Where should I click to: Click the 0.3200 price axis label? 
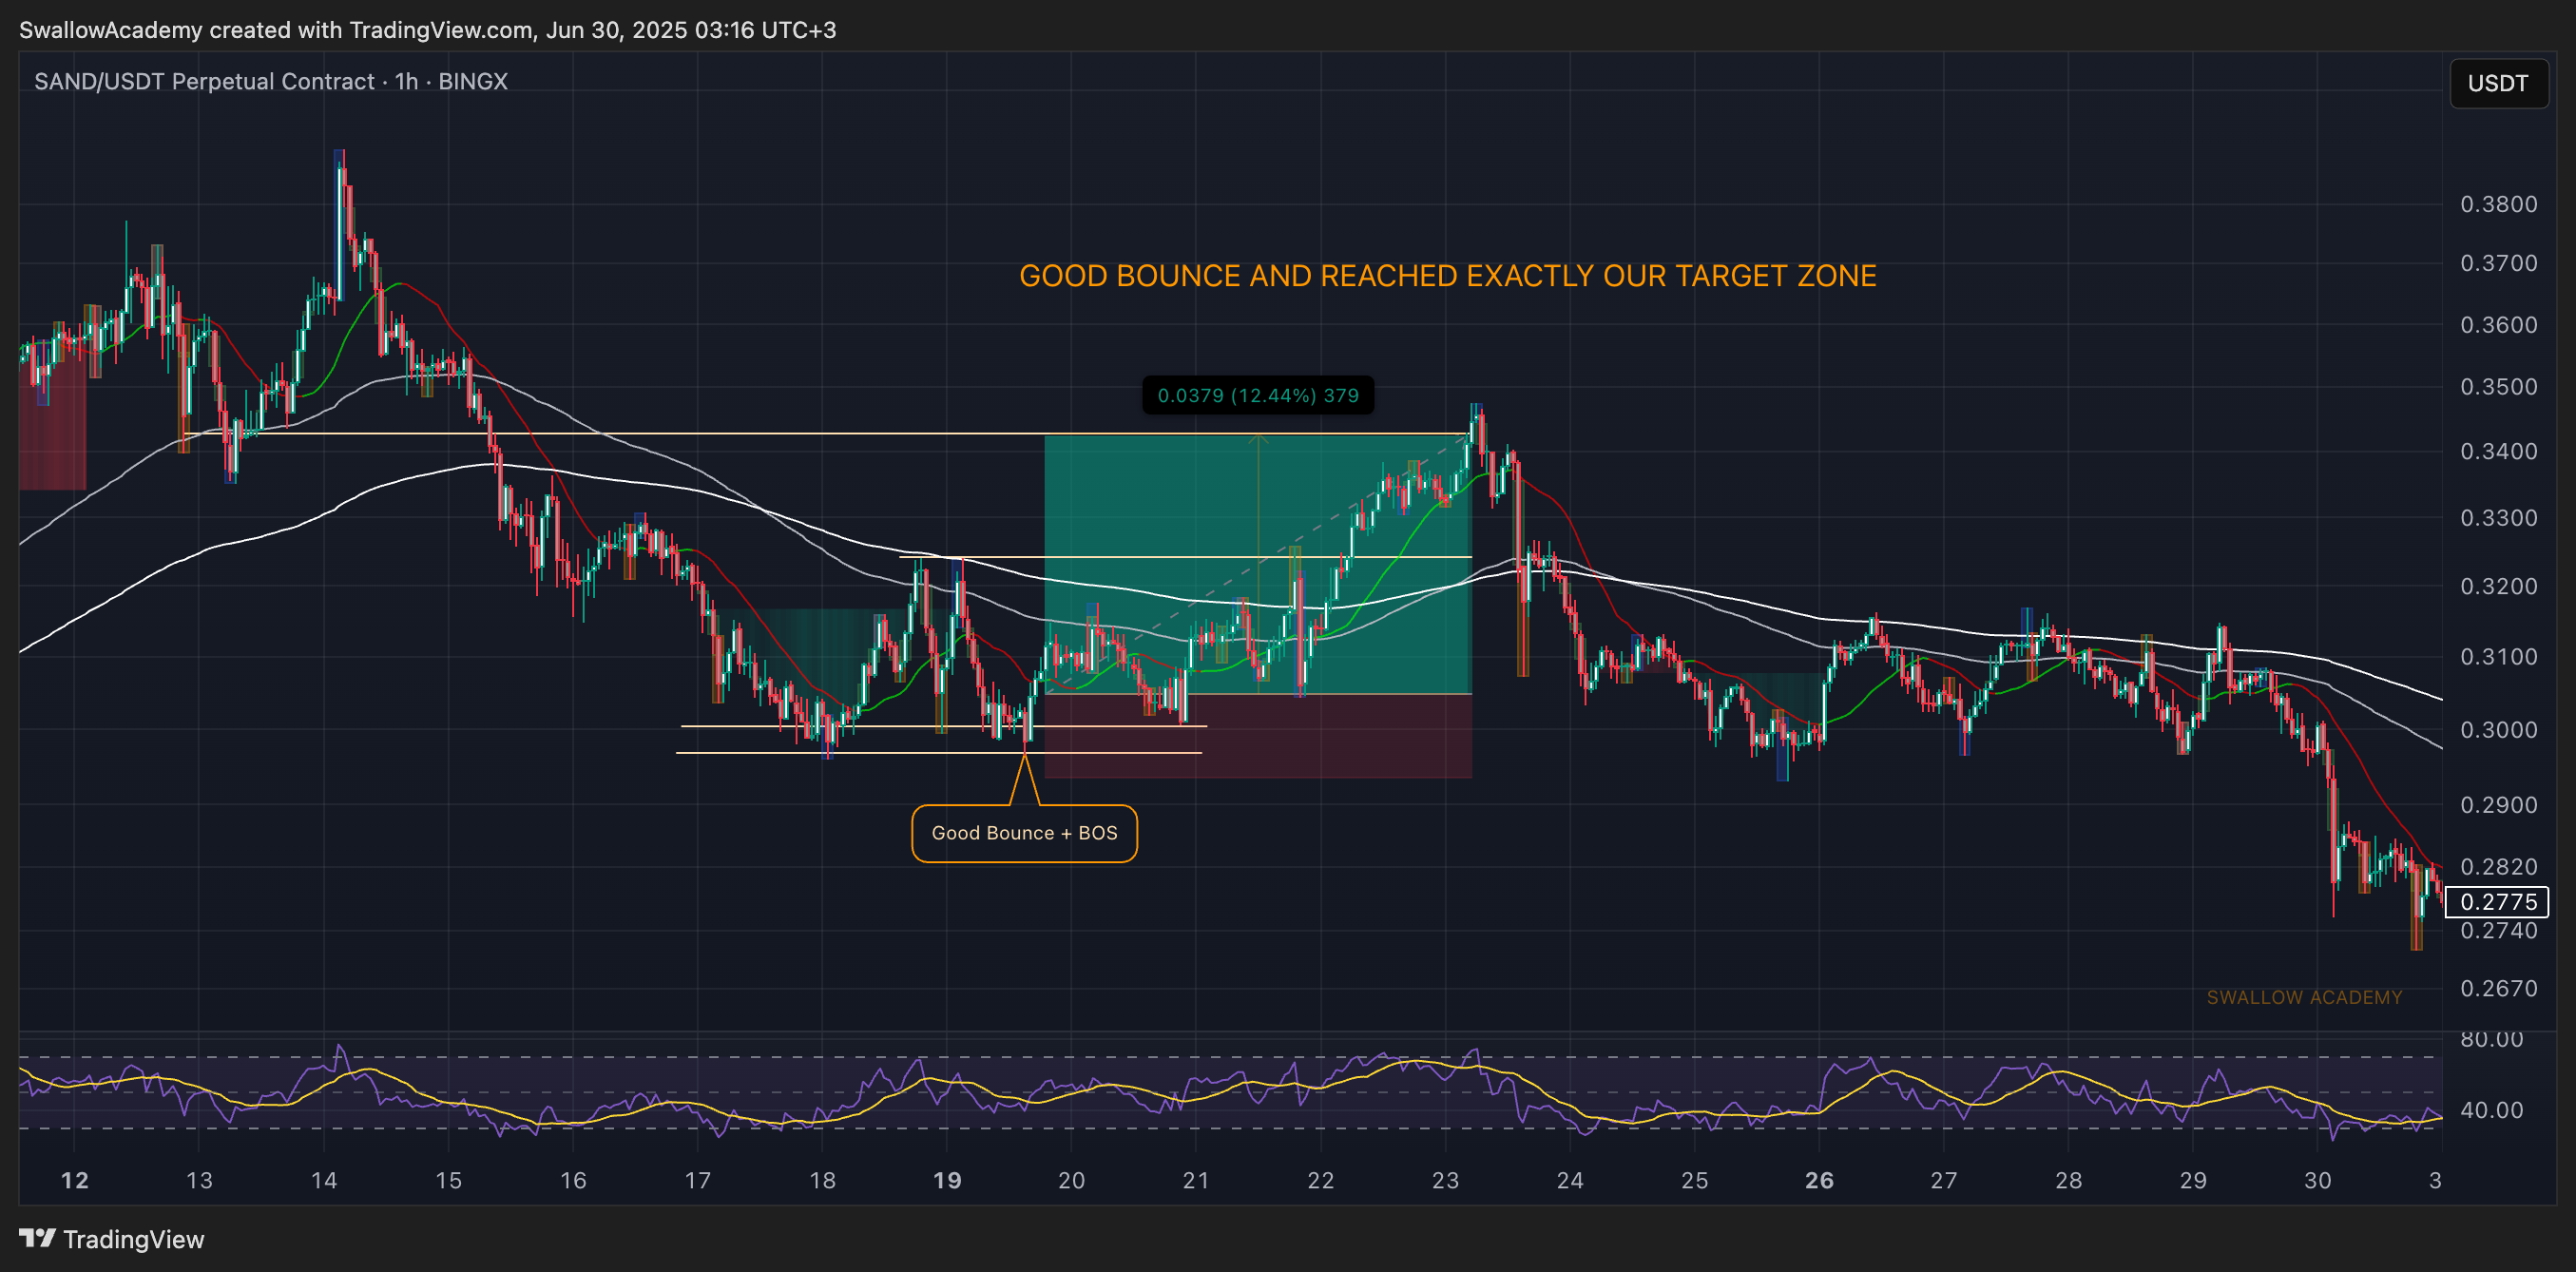click(x=2498, y=586)
